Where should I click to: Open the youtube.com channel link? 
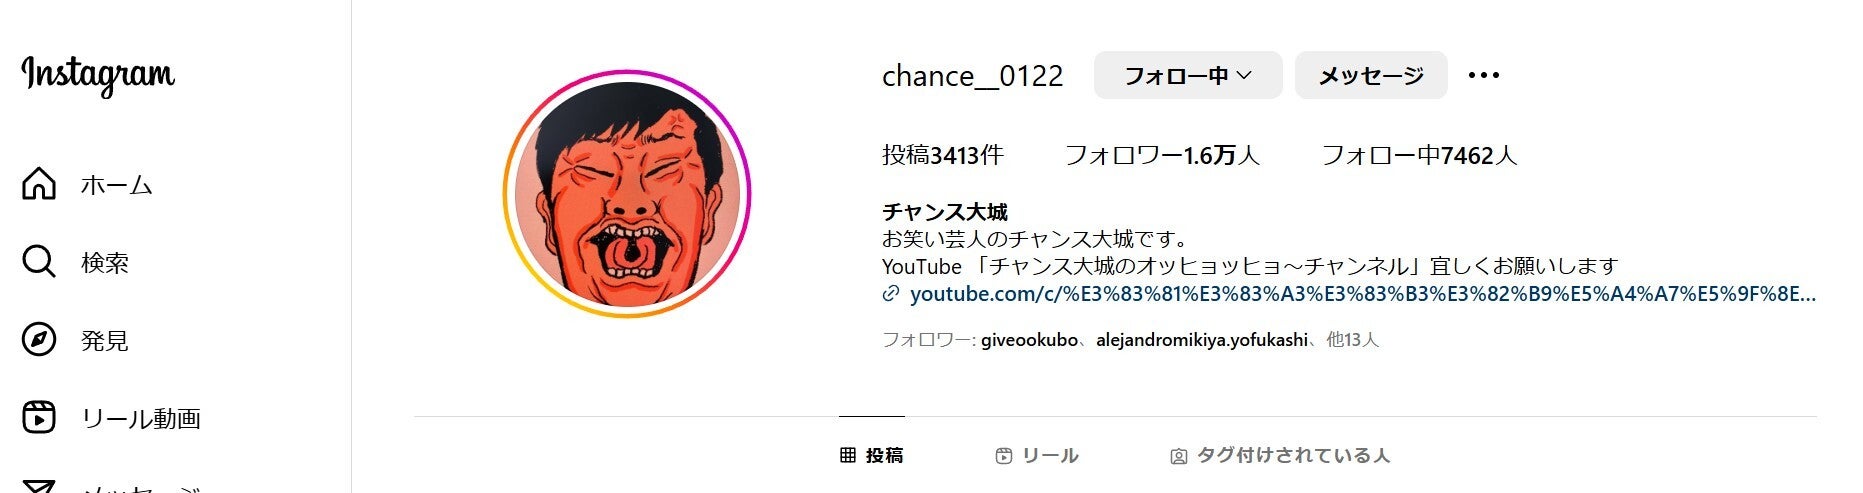(1363, 294)
